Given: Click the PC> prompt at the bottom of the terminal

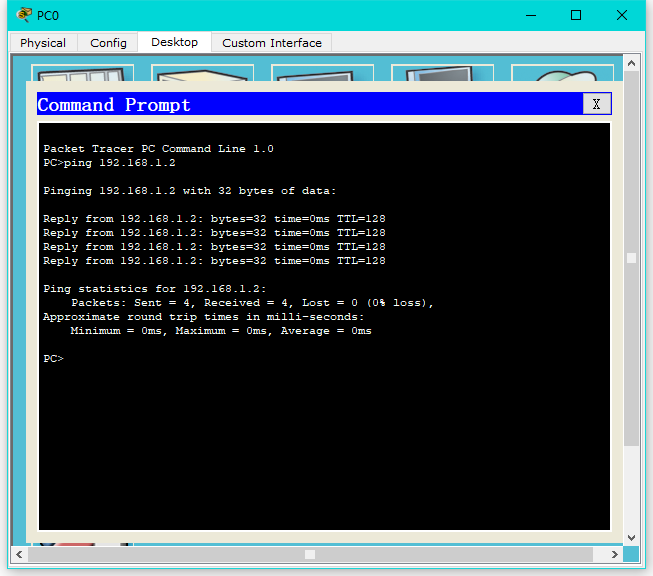Looking at the screenshot, I should (53, 359).
